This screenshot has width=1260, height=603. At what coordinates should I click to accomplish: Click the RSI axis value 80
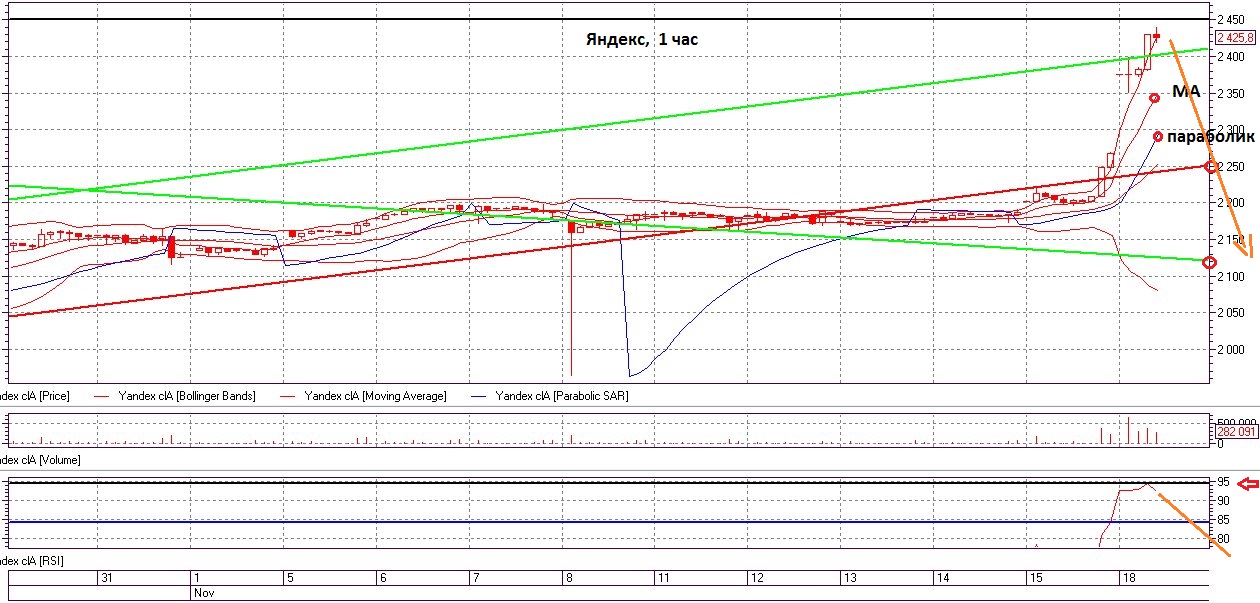1223,539
